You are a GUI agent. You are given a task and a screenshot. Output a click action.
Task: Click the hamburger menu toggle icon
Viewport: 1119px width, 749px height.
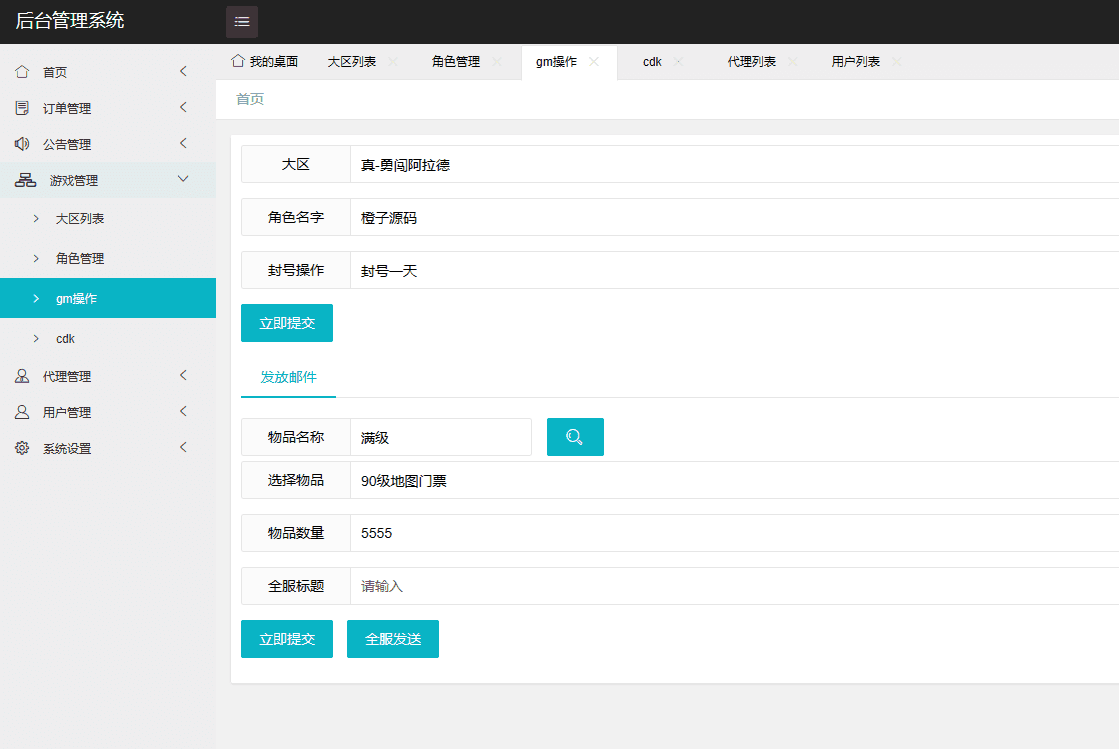[x=241, y=22]
